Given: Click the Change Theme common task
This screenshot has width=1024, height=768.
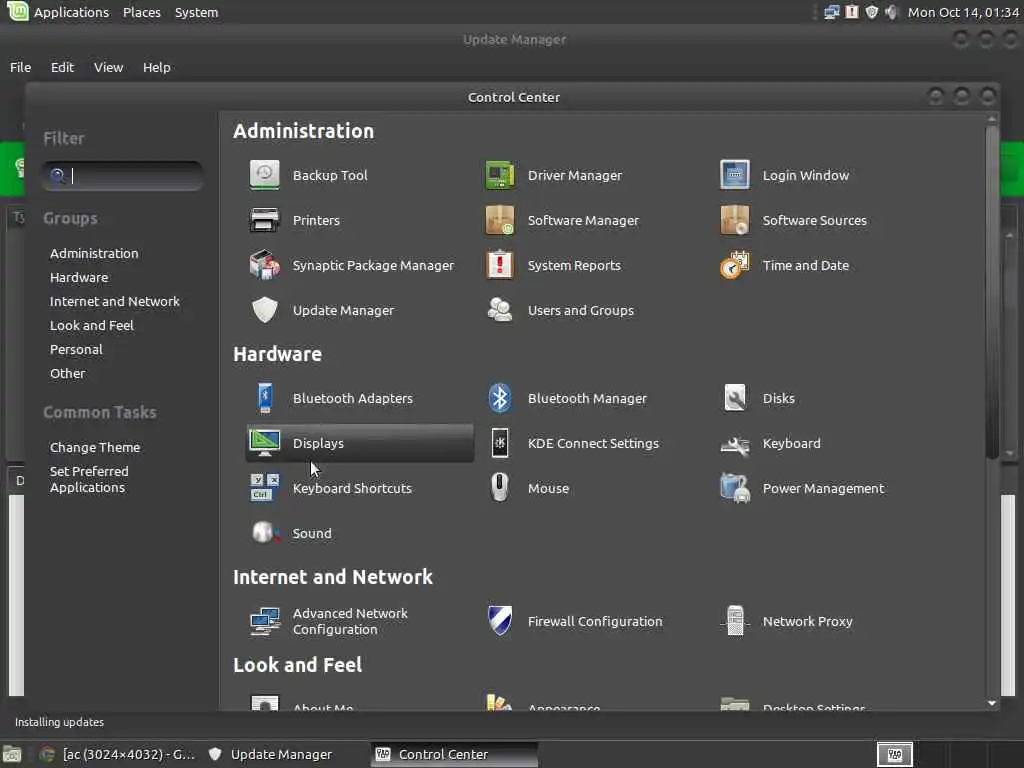Looking at the screenshot, I should click(x=95, y=447).
